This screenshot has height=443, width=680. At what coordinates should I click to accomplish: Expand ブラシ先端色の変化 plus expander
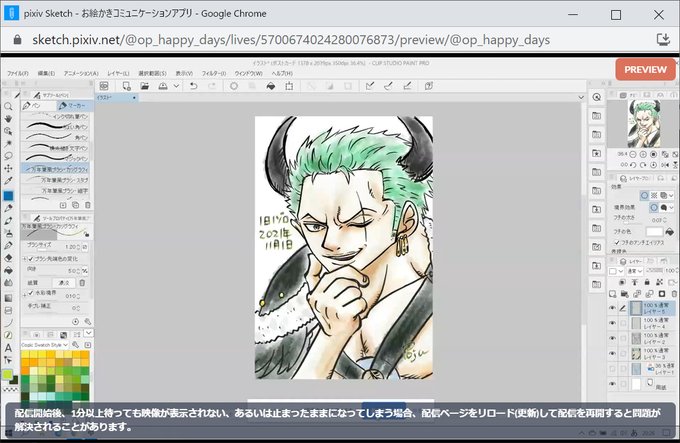click(x=25, y=259)
